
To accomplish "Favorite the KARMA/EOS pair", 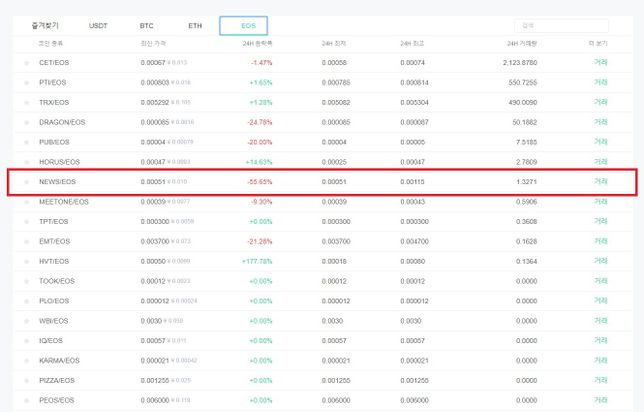I will pyautogui.click(x=27, y=360).
